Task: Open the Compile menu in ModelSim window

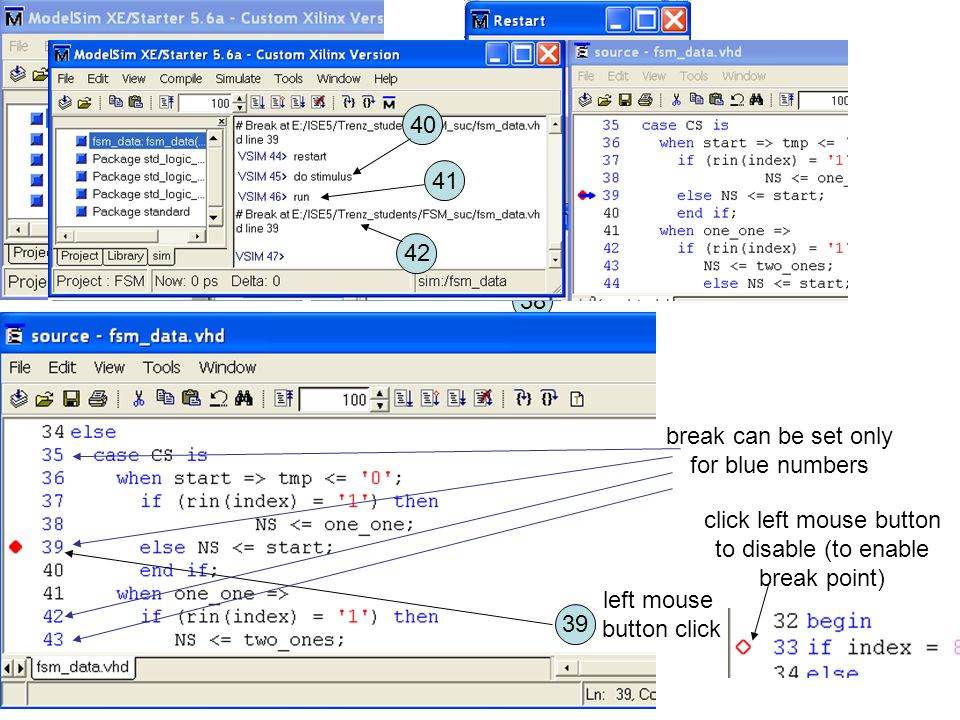Action: point(181,79)
